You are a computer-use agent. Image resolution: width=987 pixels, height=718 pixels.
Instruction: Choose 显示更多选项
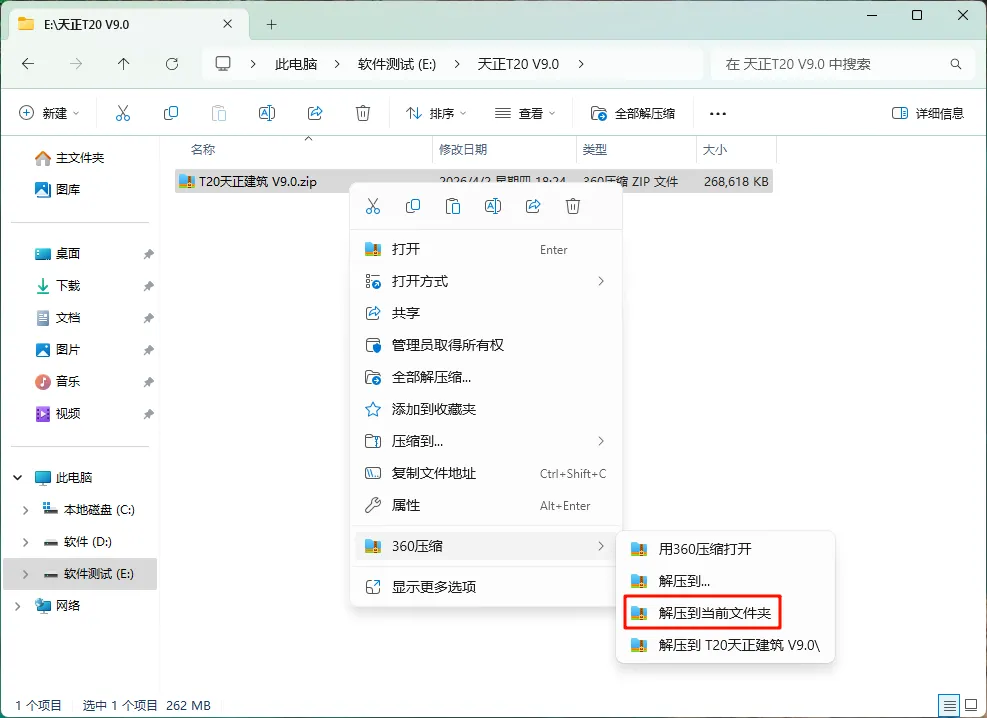point(486,587)
